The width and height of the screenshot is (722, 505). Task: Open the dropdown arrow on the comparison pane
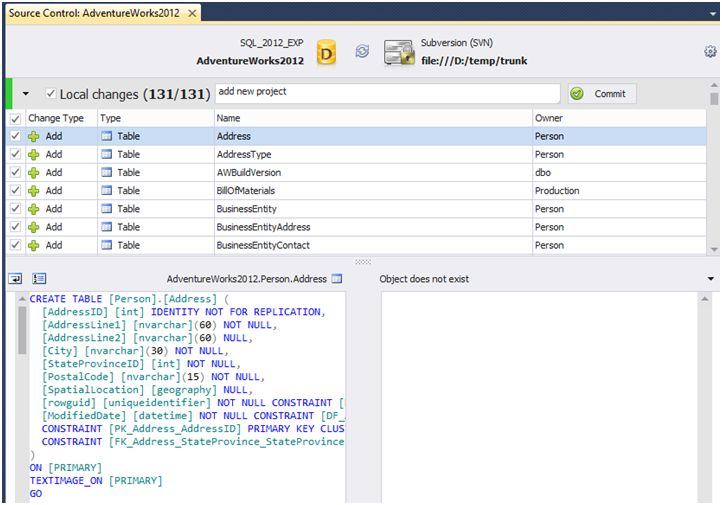(x=711, y=279)
